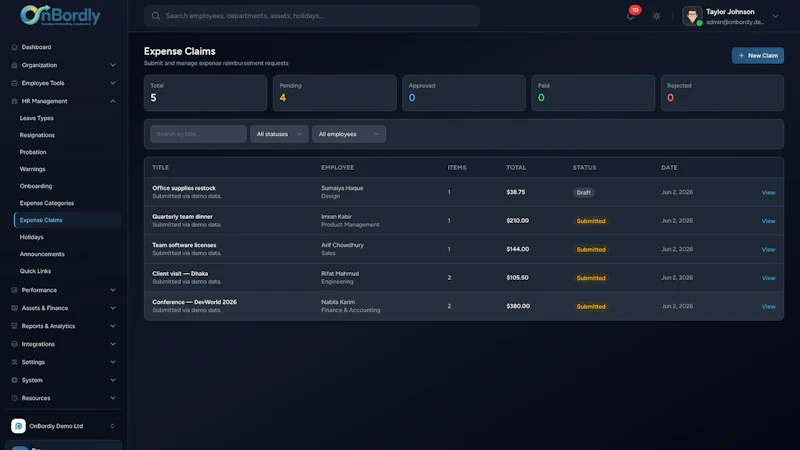Open Announcements in sidebar
The image size is (800, 450).
pos(42,254)
